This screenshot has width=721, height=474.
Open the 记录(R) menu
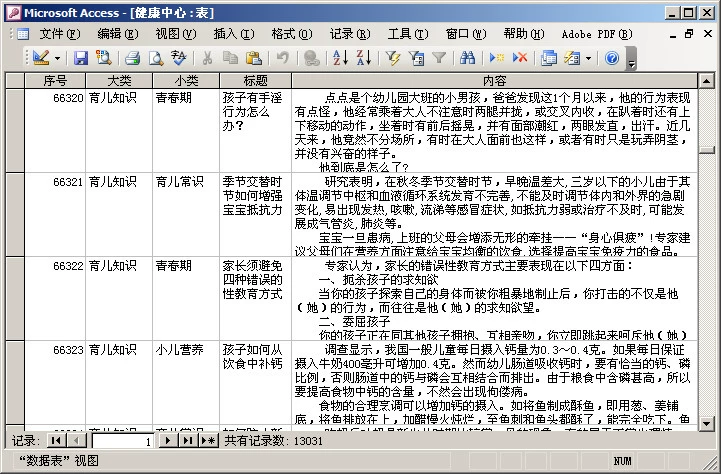350,34
